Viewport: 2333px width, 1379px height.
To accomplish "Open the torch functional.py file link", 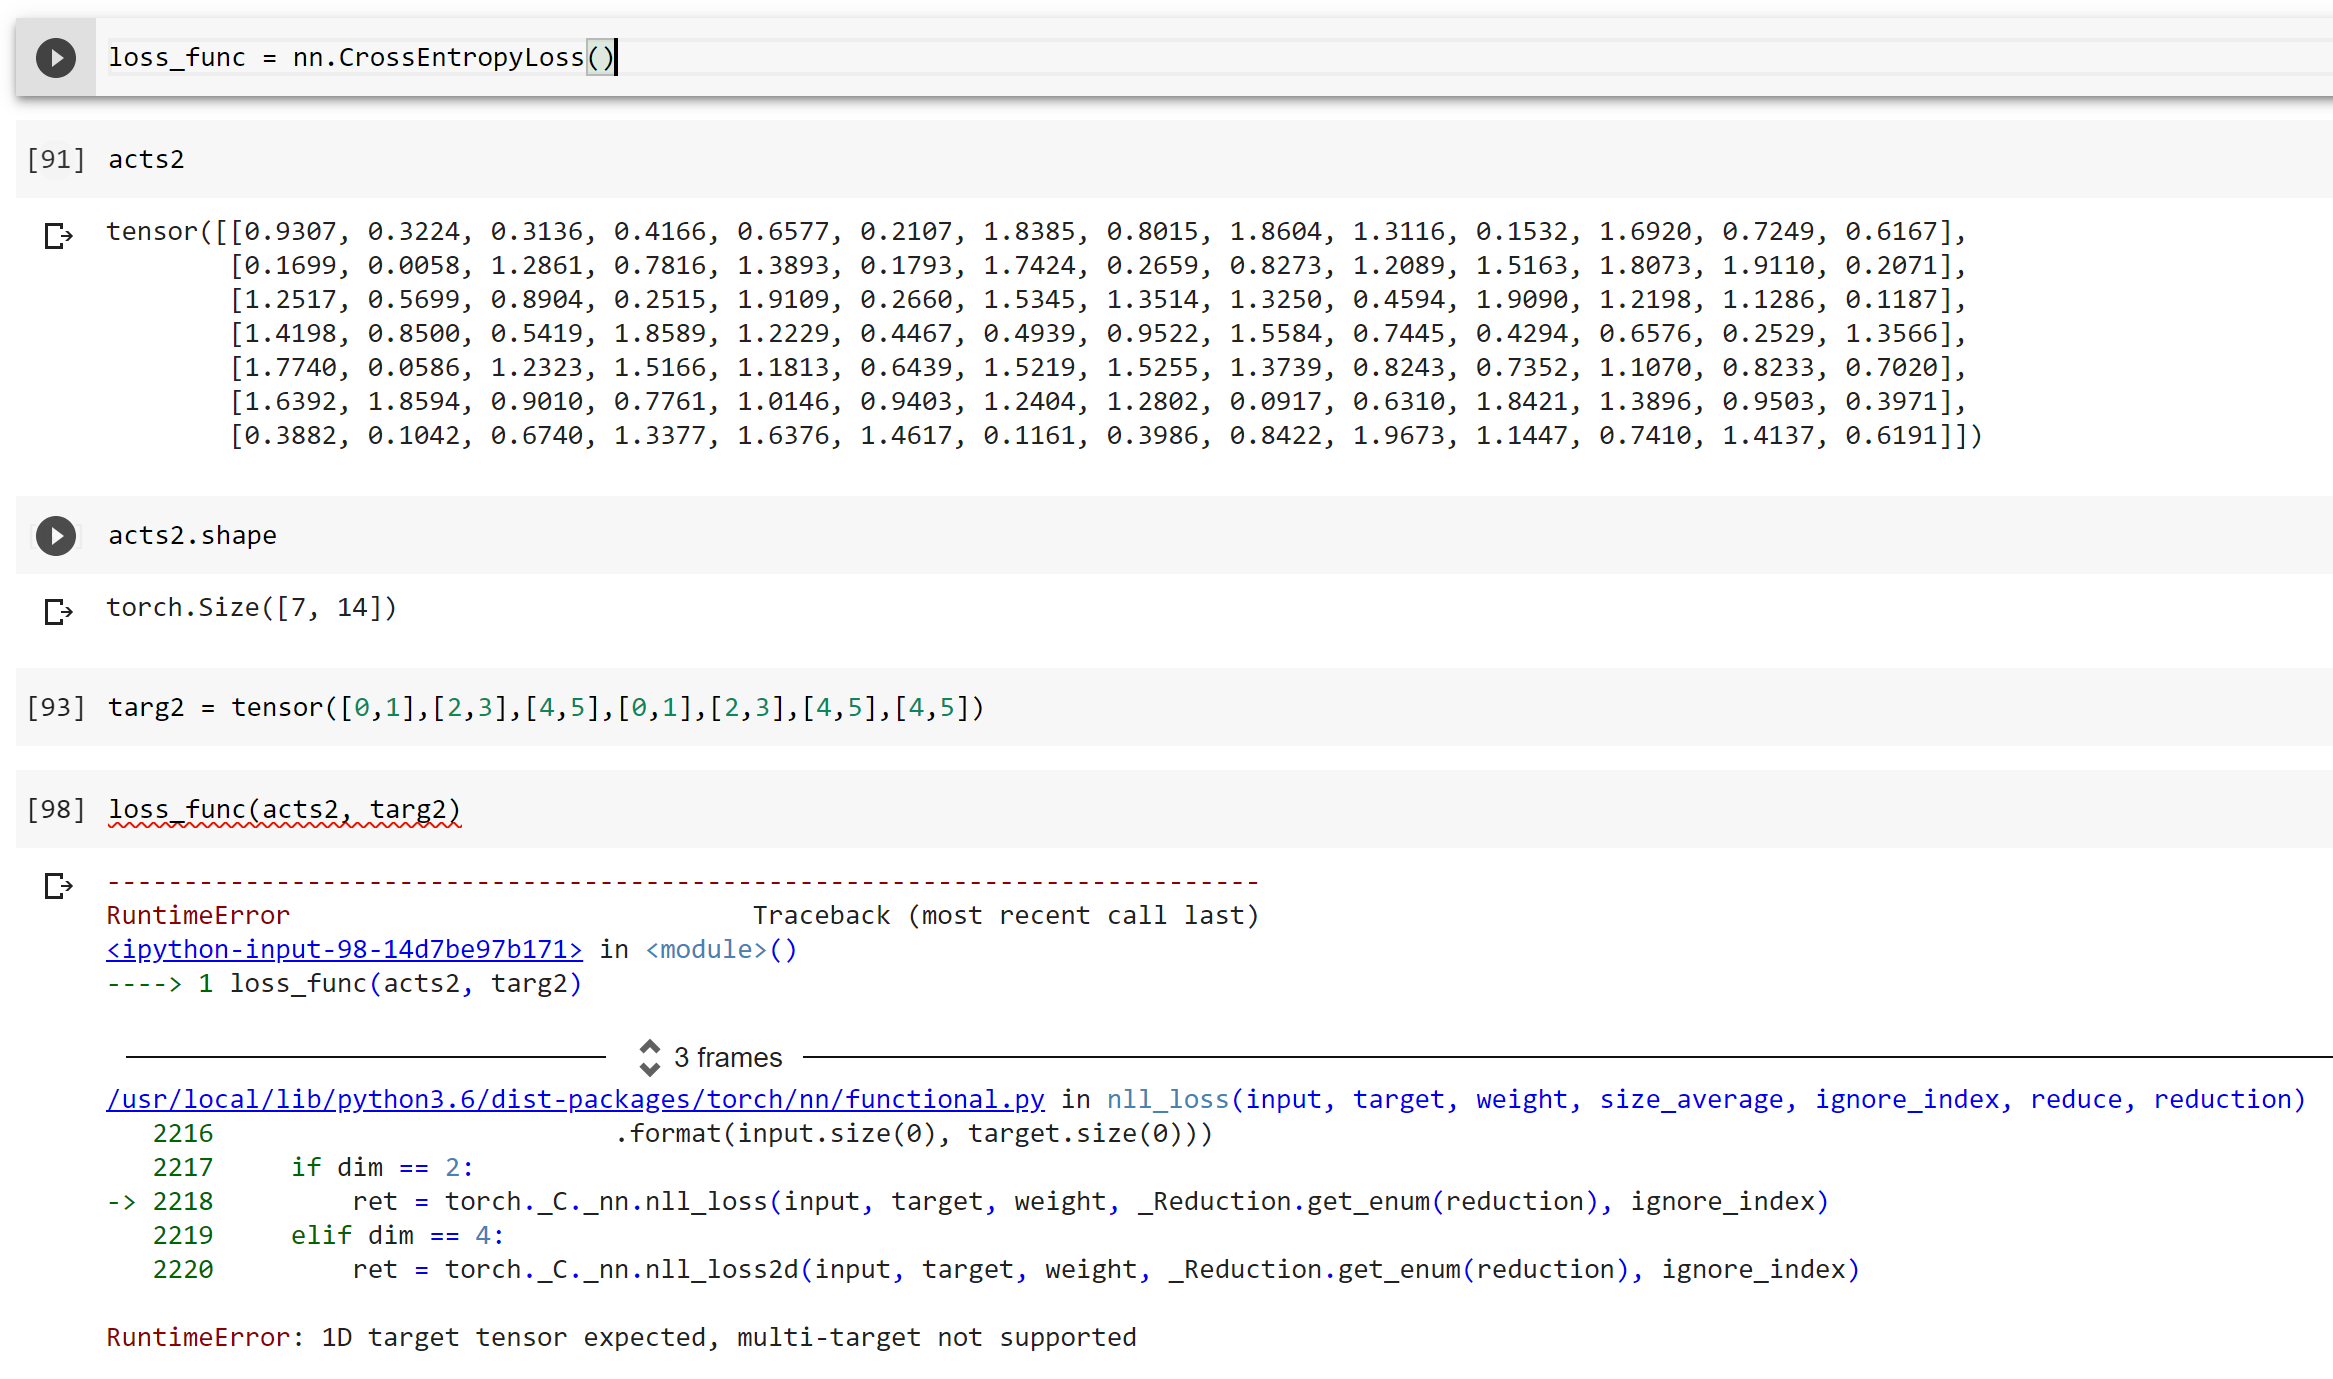I will (x=575, y=1099).
